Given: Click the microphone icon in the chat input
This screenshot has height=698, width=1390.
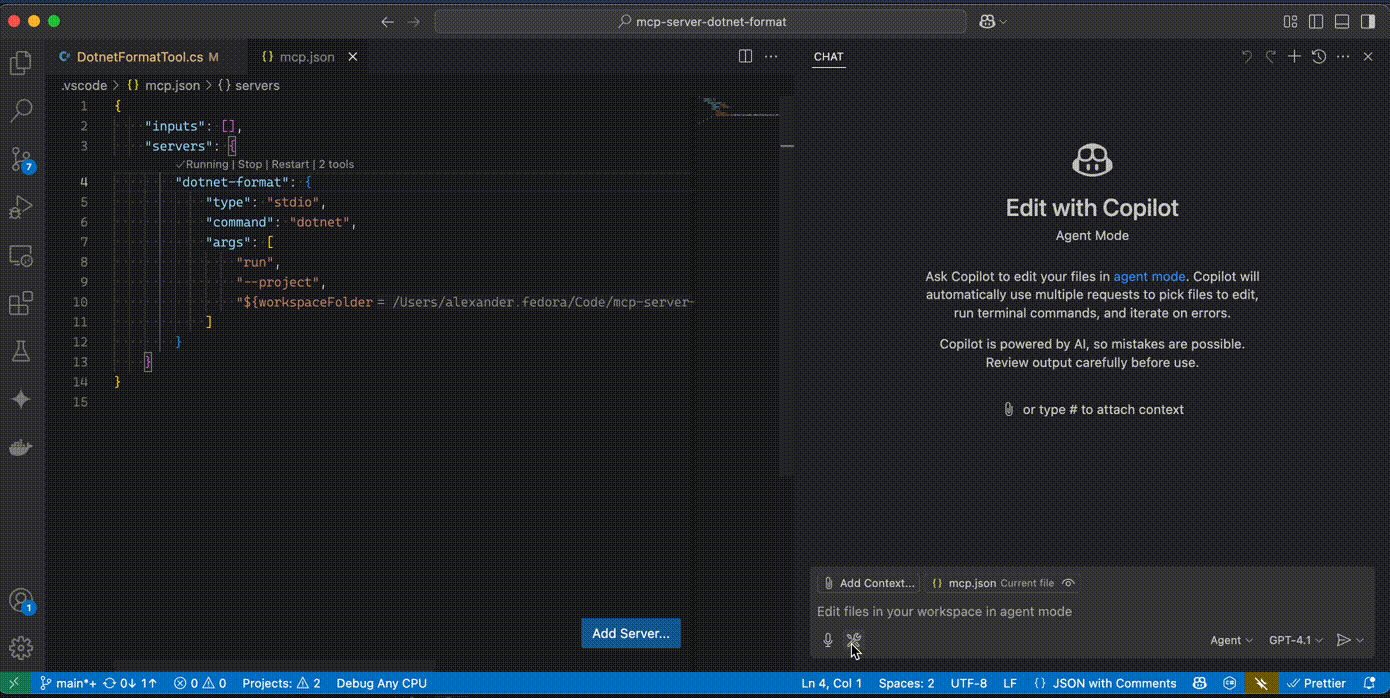Looking at the screenshot, I should point(827,640).
